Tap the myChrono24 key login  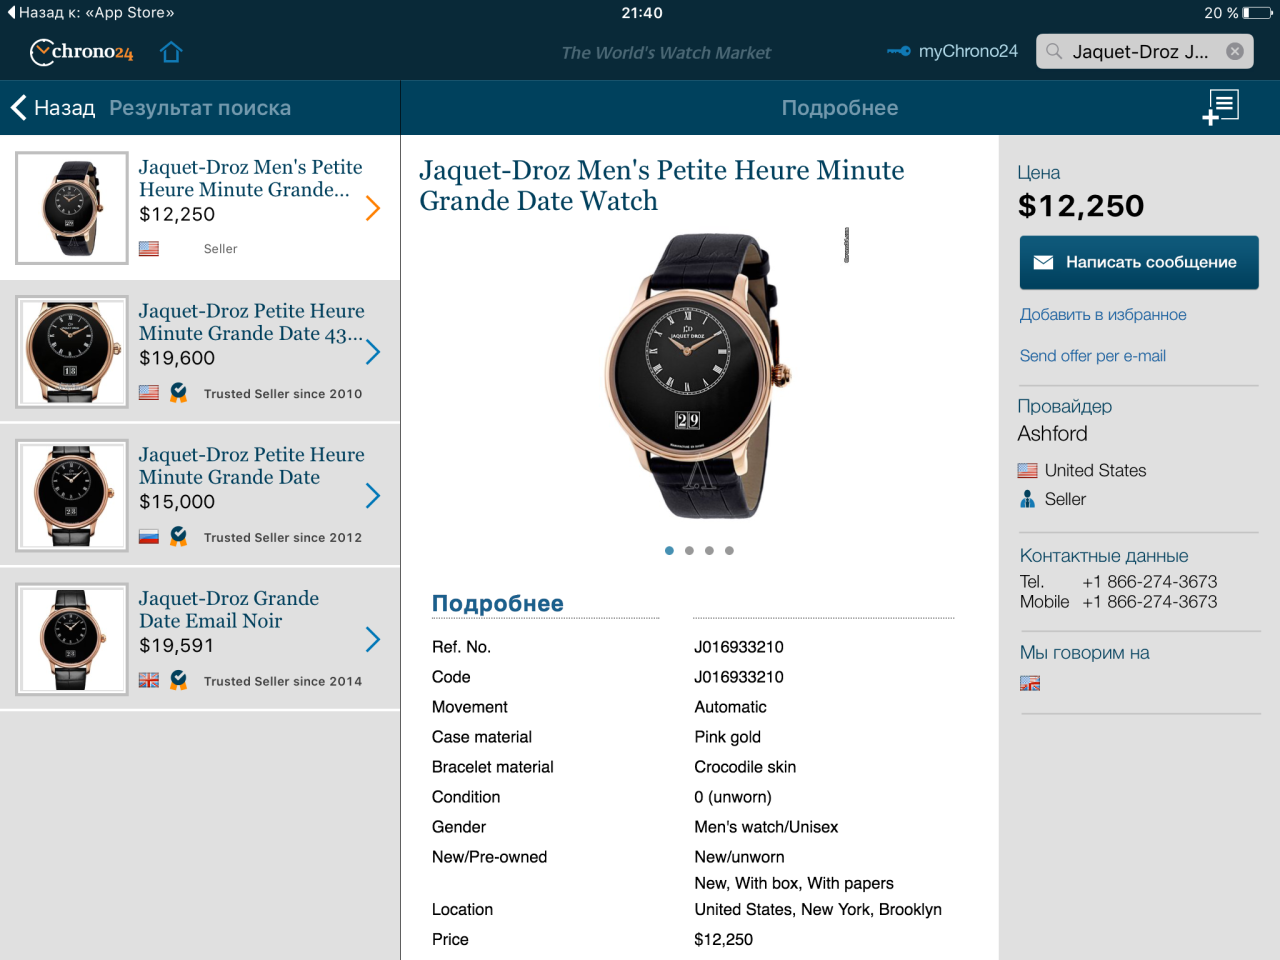tap(952, 51)
